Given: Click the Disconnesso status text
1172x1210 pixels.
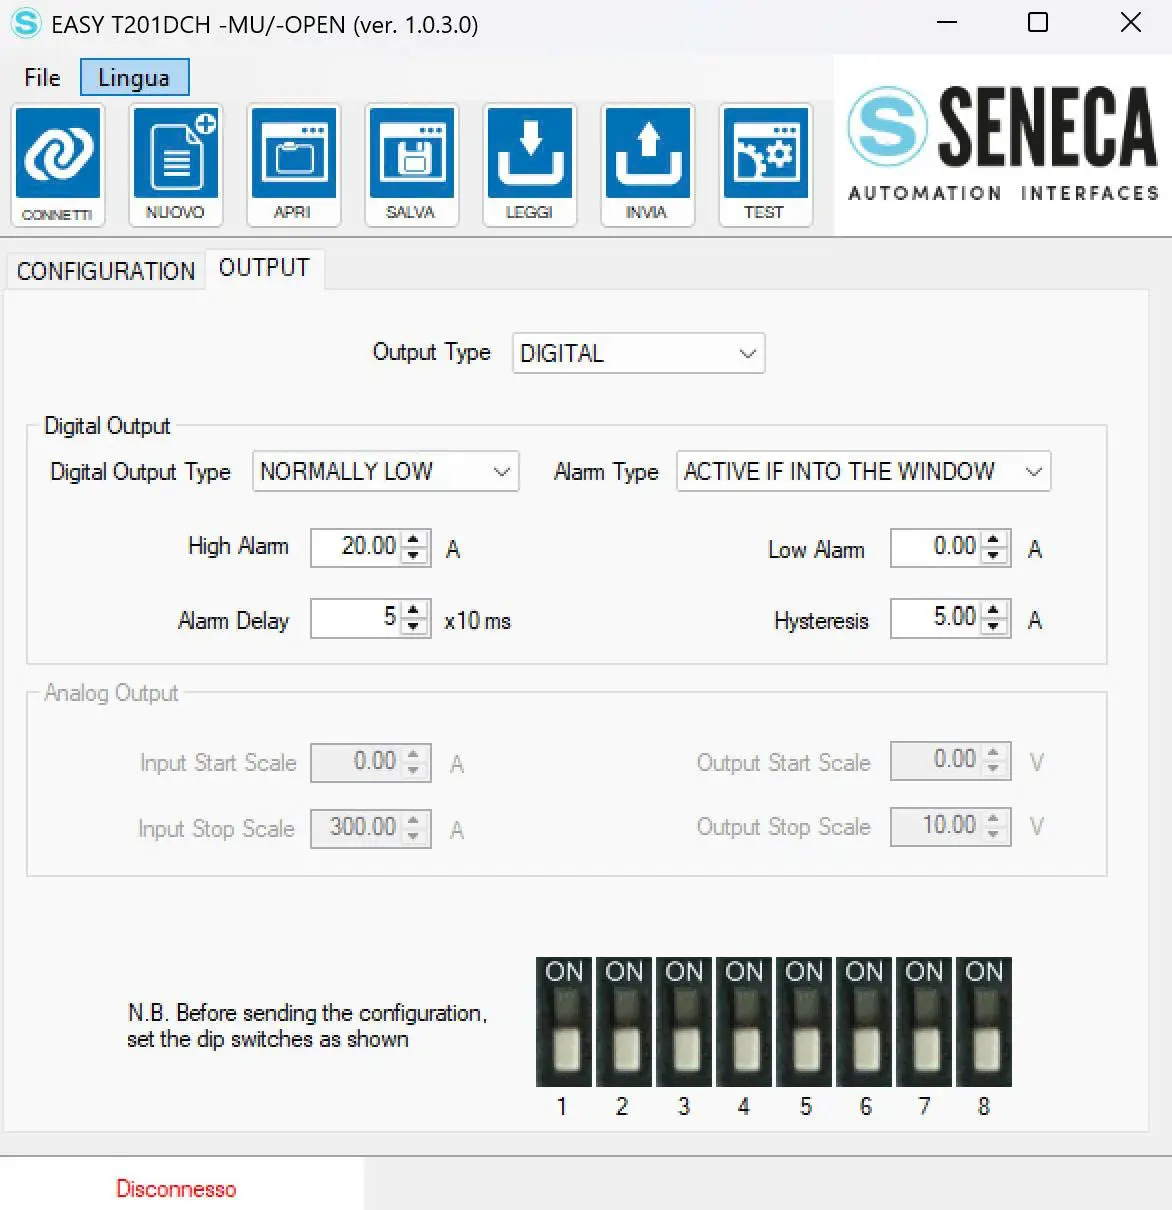Looking at the screenshot, I should pos(176,1189).
